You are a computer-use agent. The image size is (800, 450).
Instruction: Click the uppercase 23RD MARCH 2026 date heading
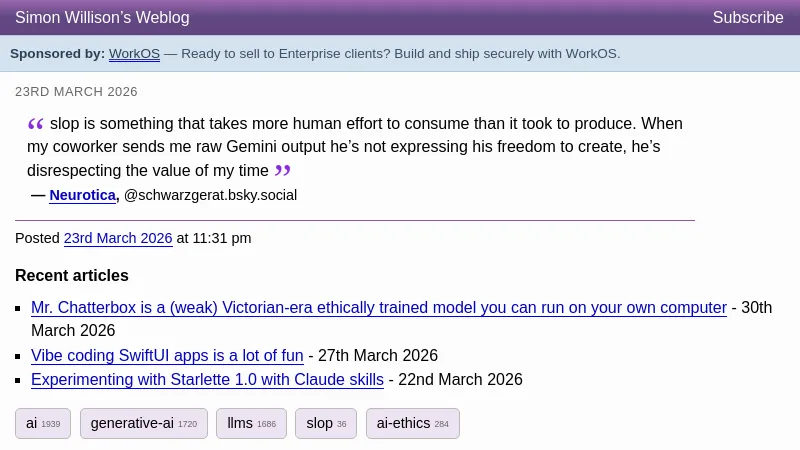(76, 92)
